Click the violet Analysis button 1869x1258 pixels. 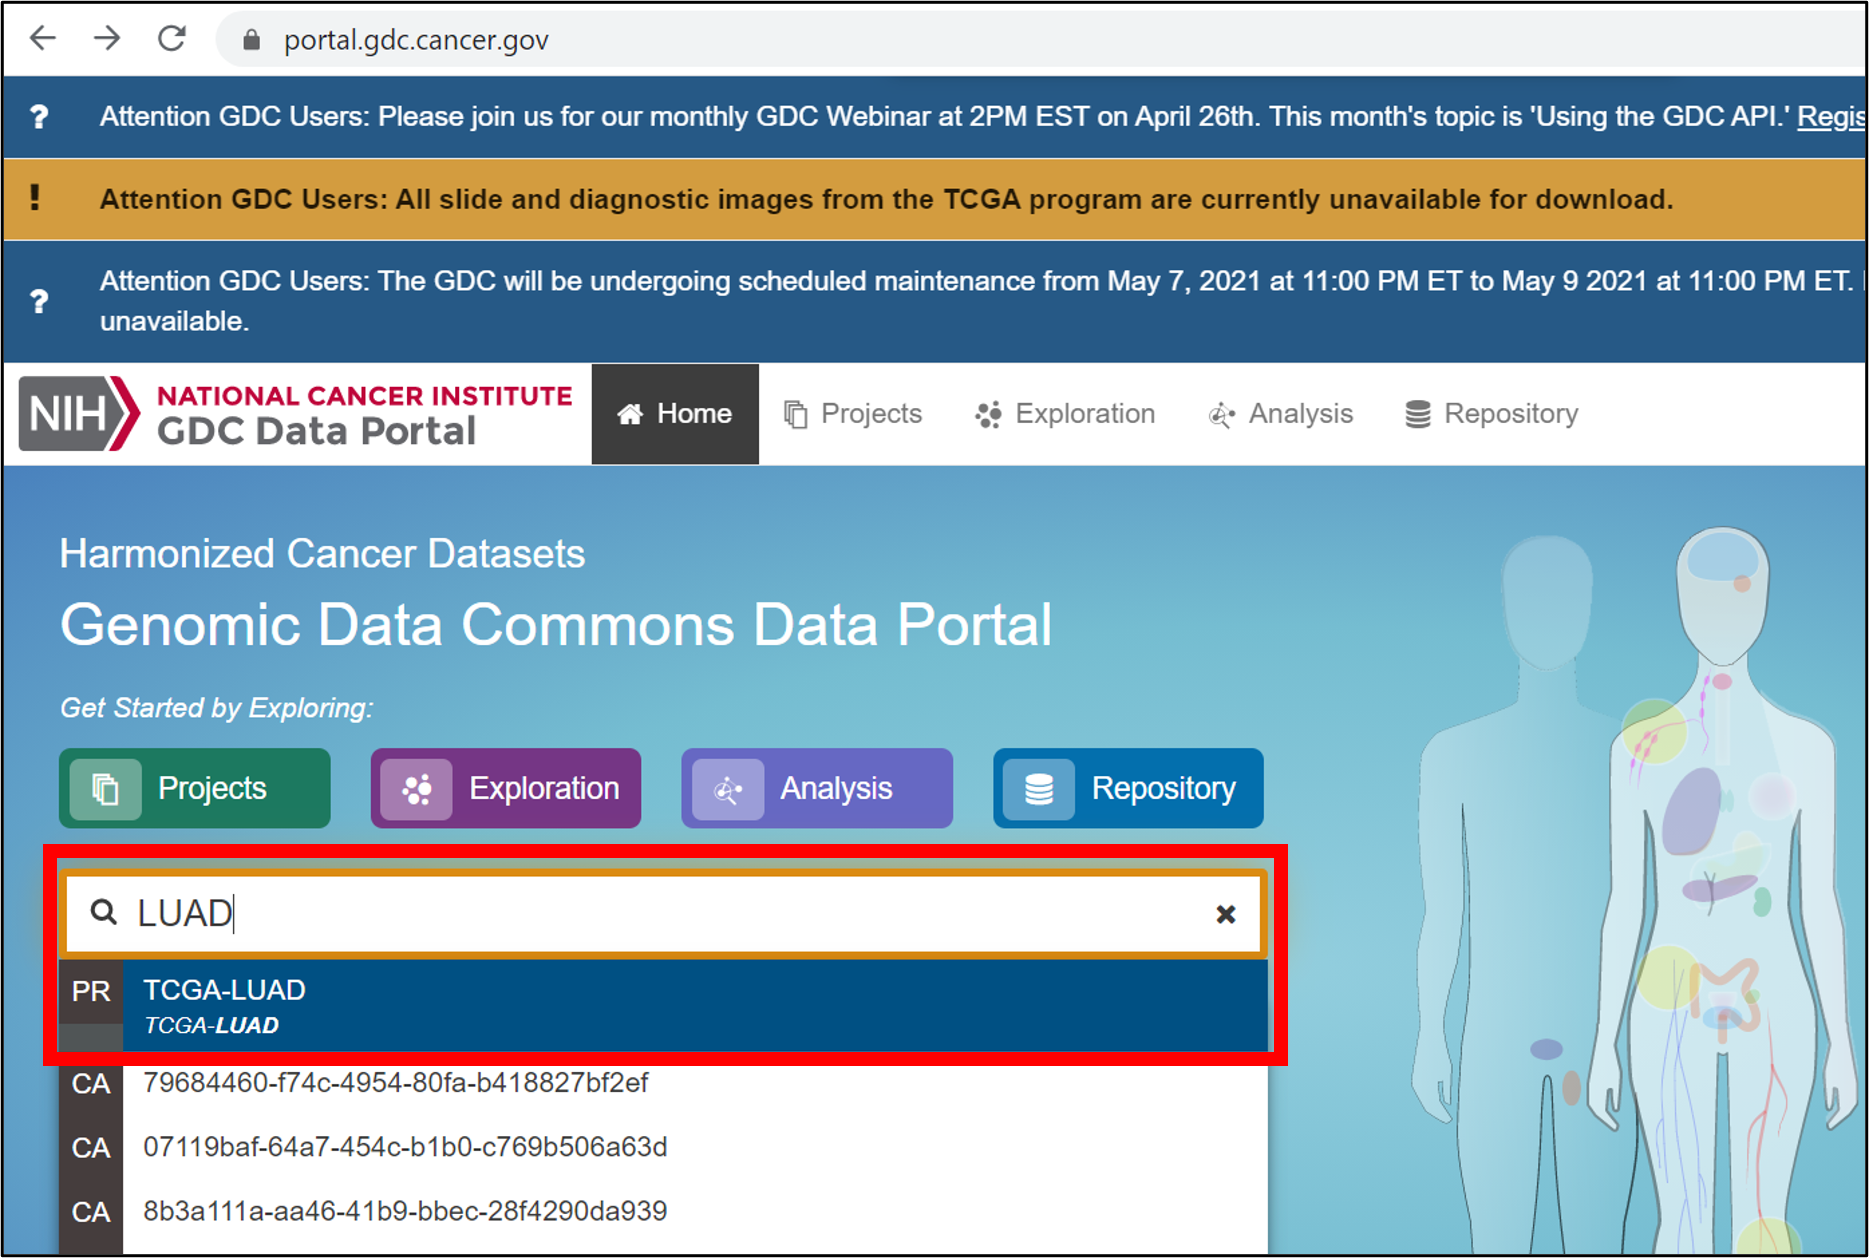(x=817, y=788)
